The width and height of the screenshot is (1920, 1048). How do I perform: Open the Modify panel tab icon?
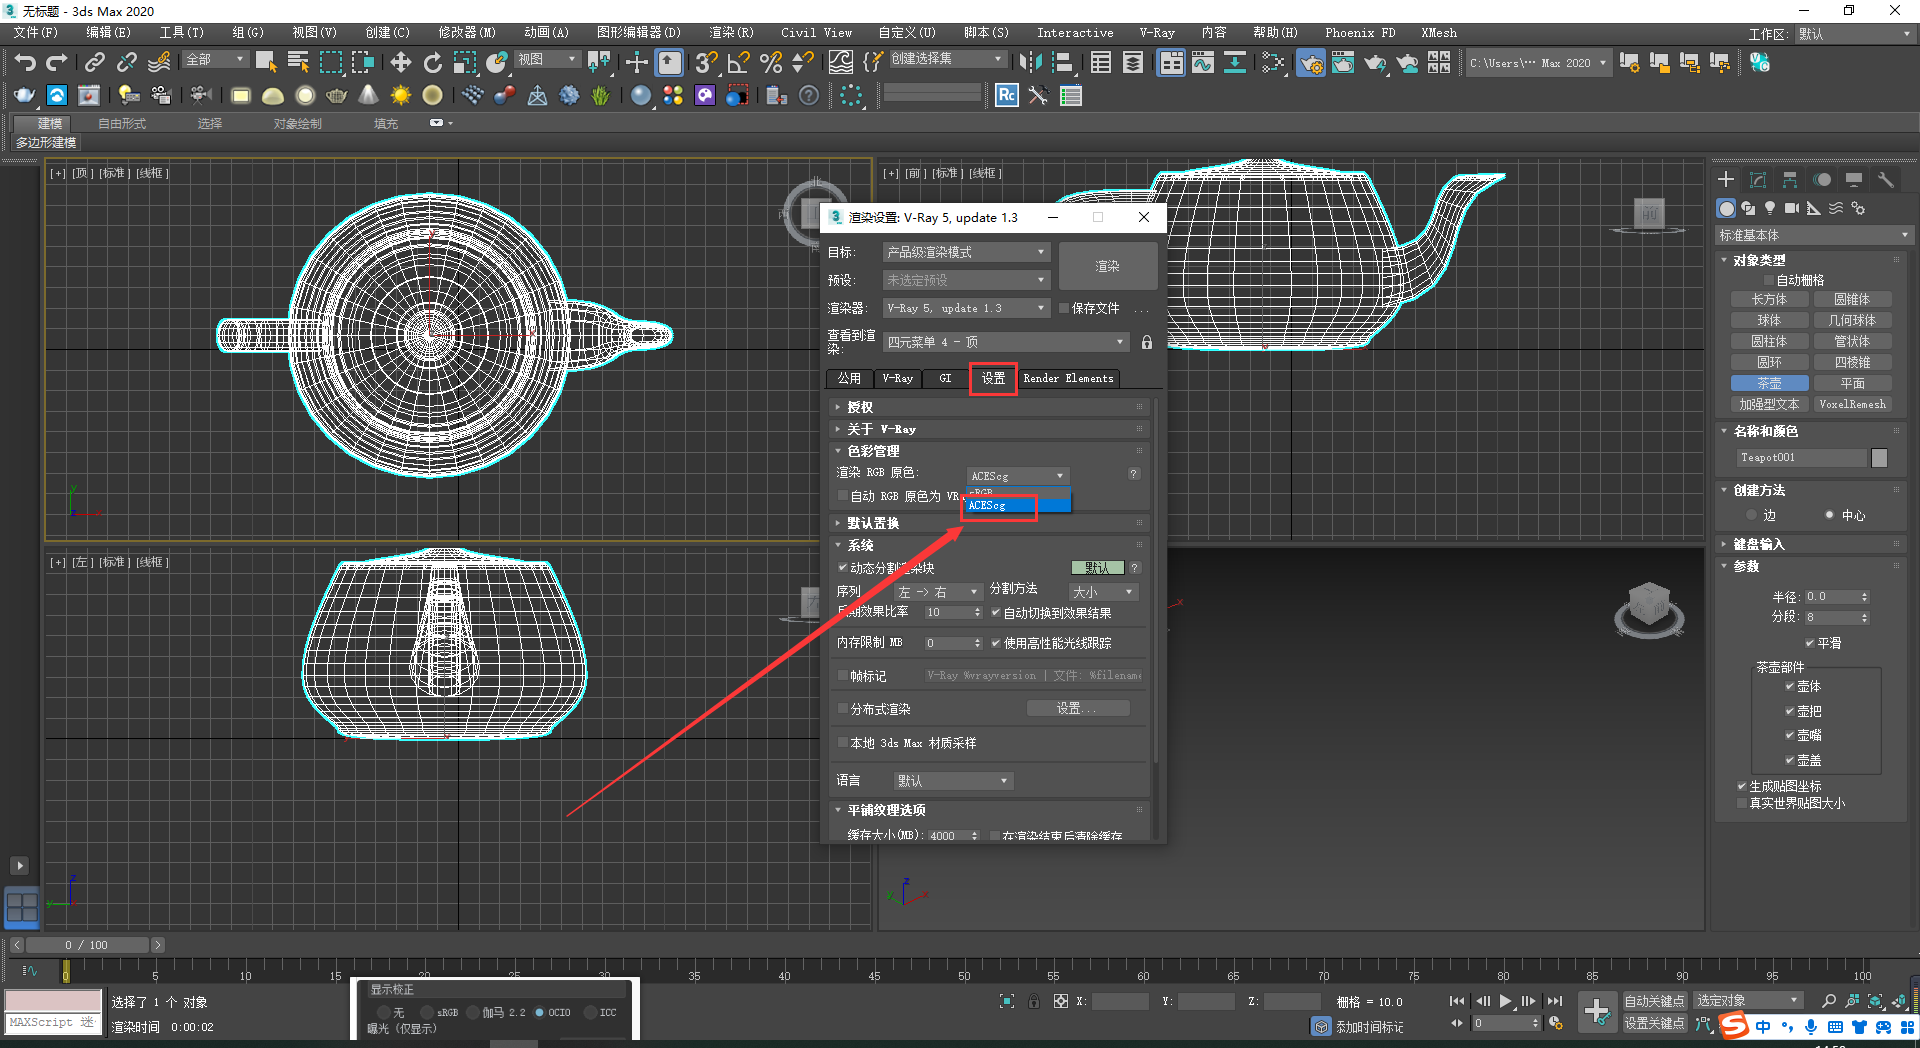pyautogui.click(x=1758, y=180)
